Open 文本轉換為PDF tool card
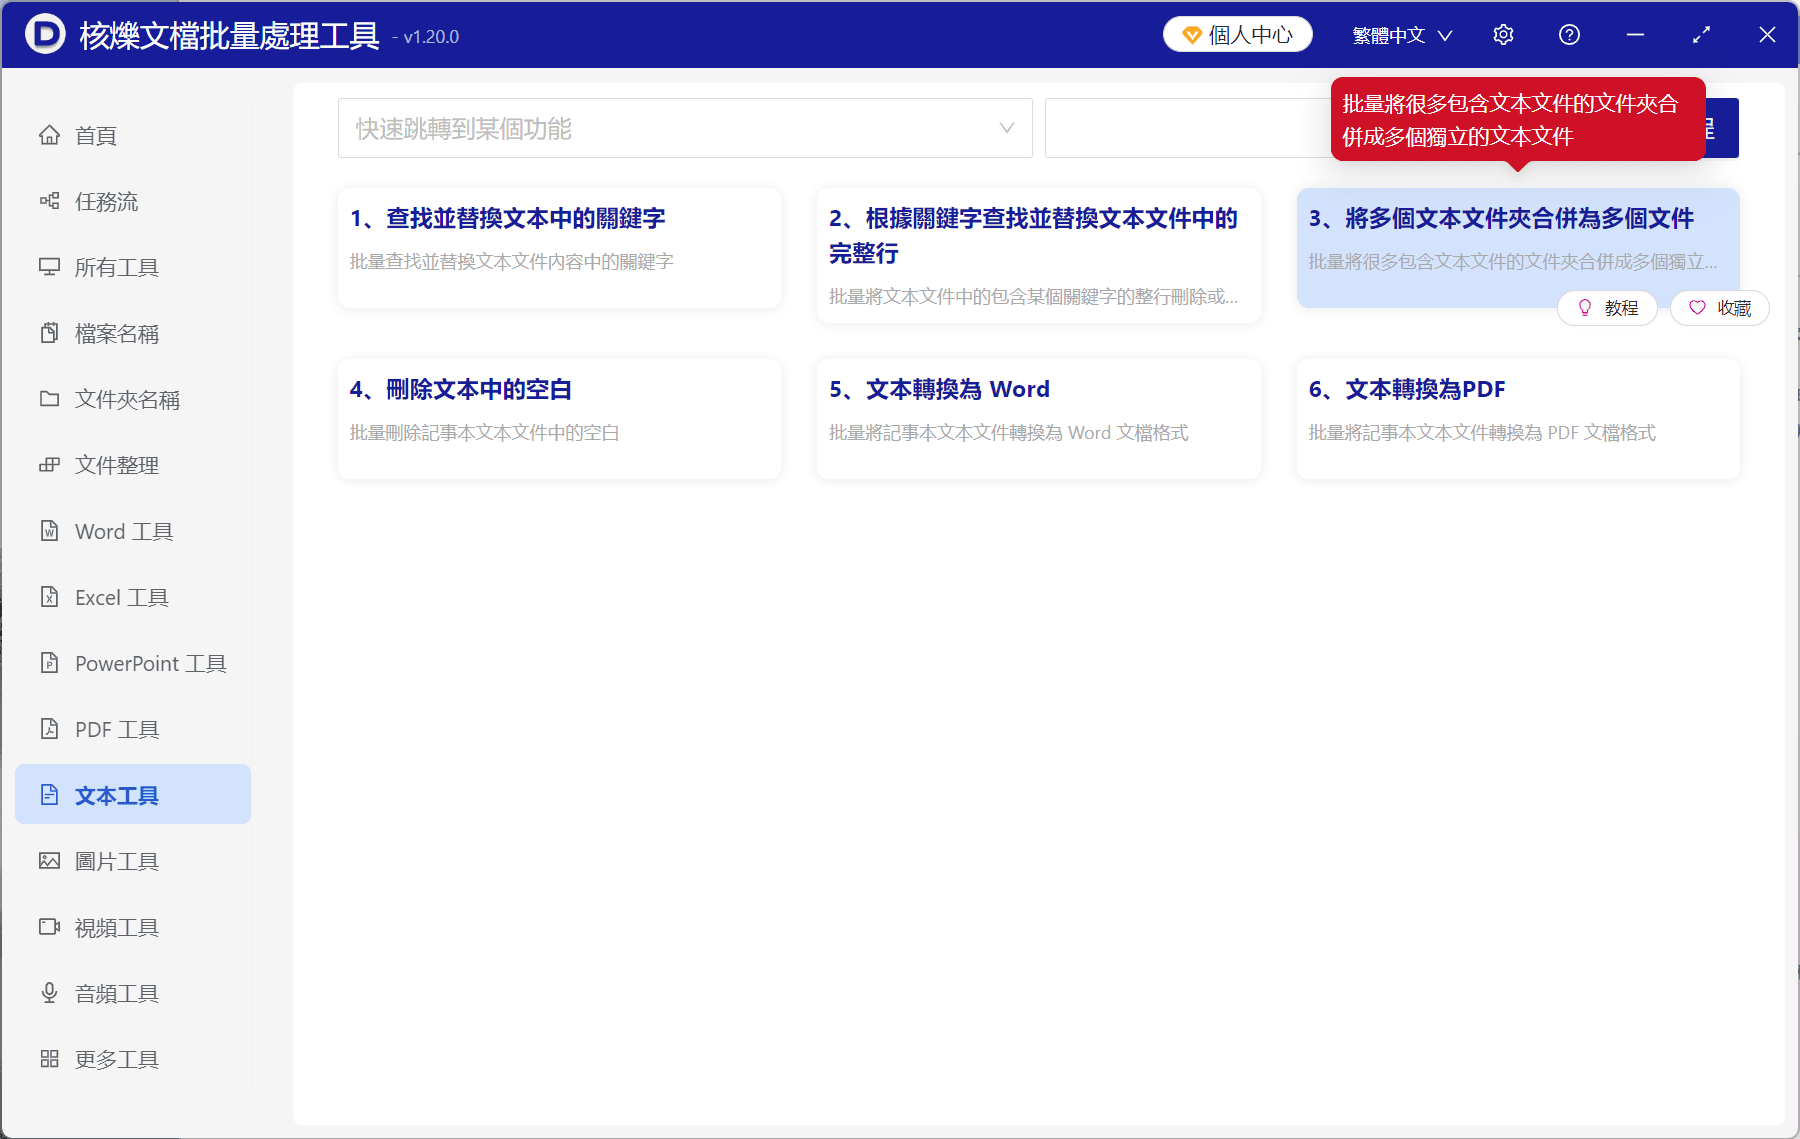The image size is (1800, 1139). [x=1516, y=418]
